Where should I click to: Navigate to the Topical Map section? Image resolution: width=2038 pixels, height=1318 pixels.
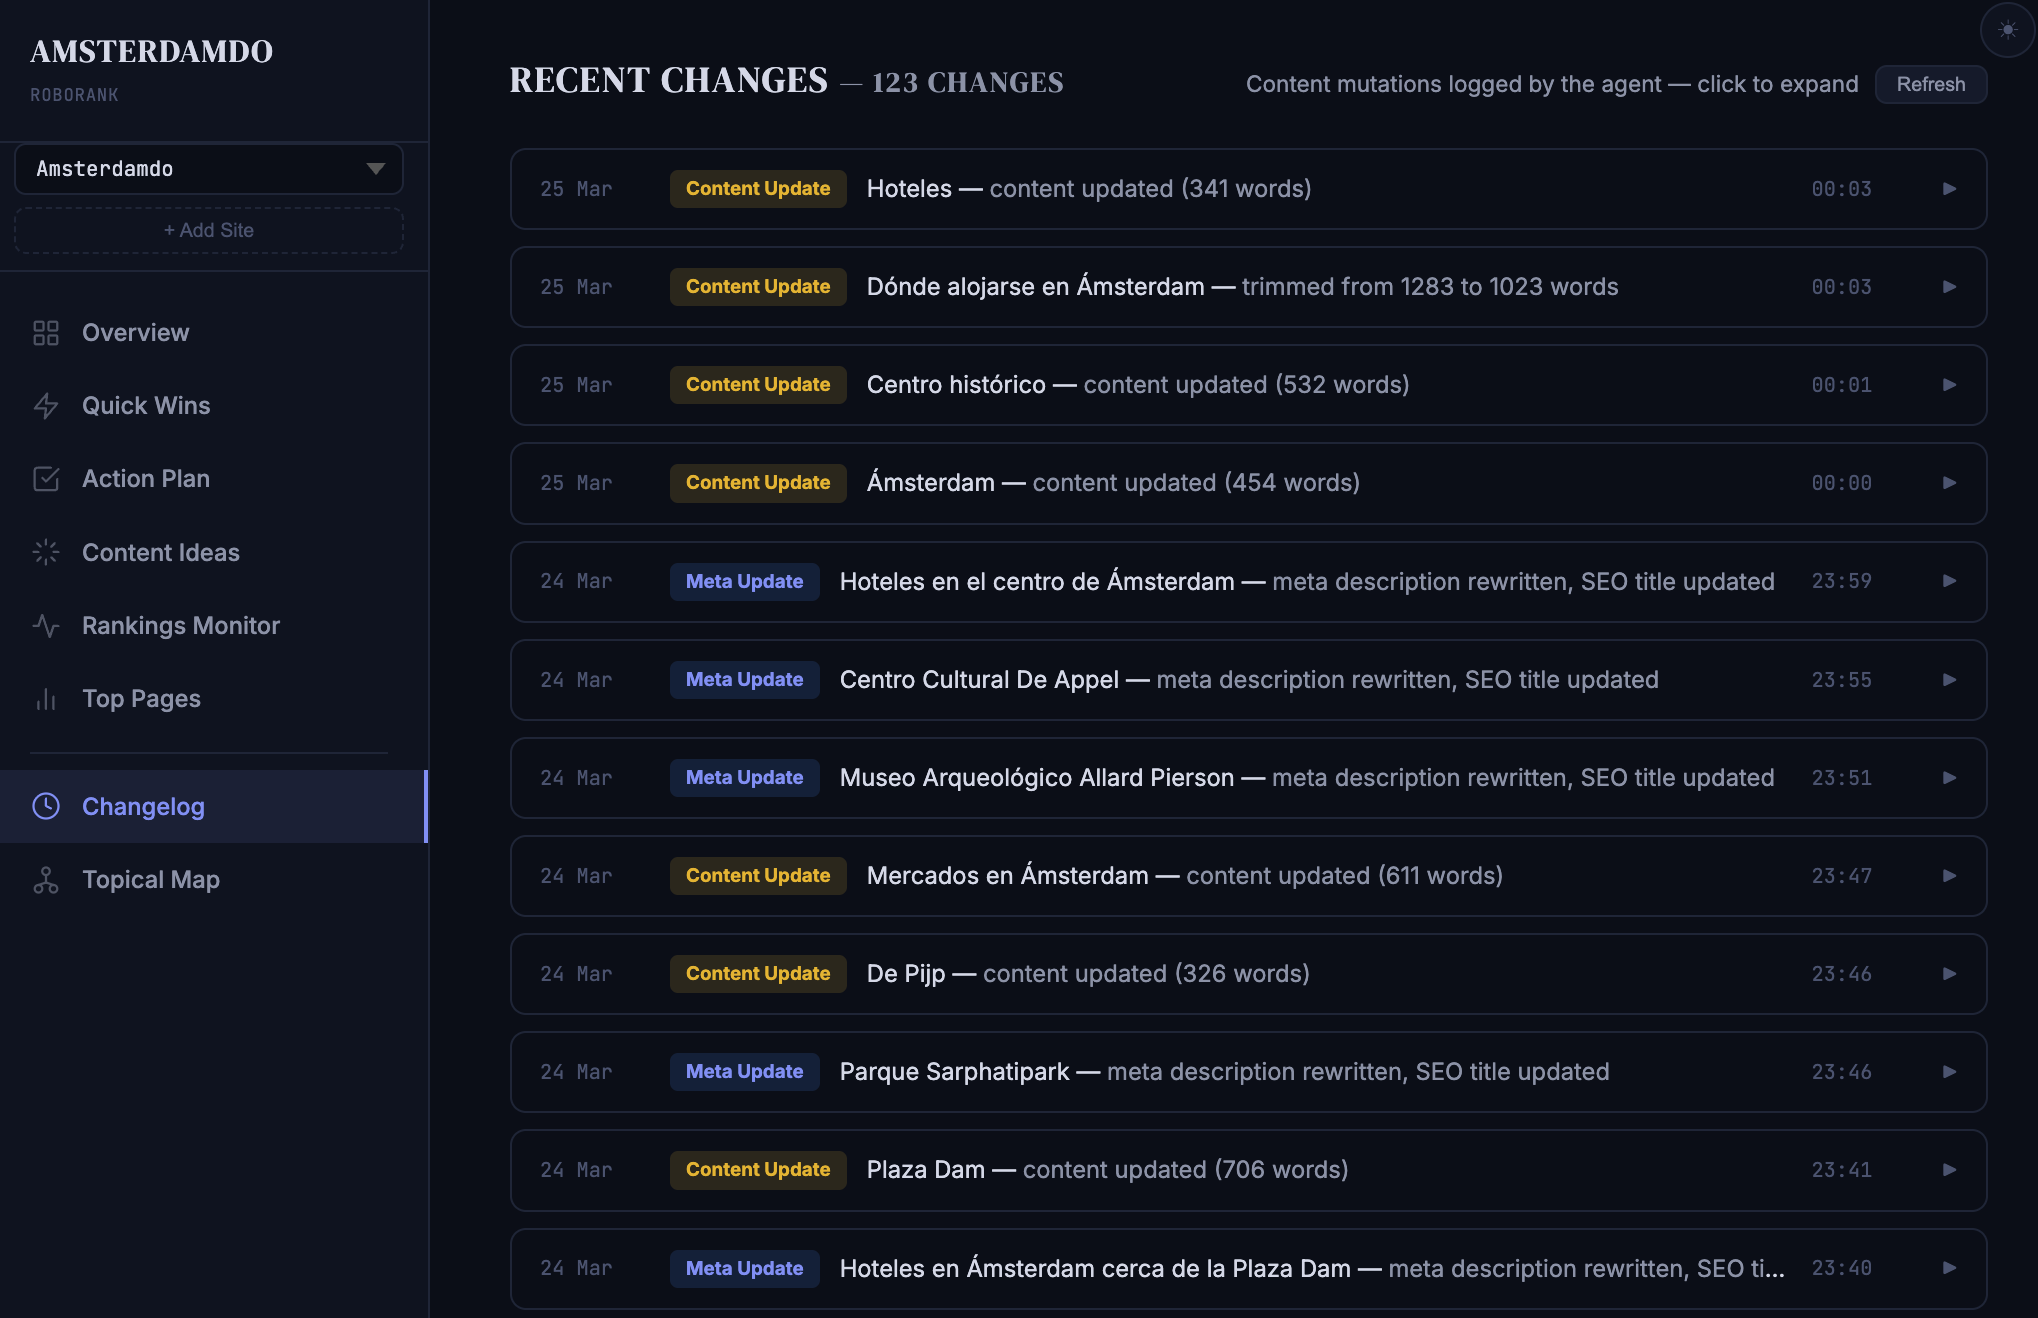151,880
